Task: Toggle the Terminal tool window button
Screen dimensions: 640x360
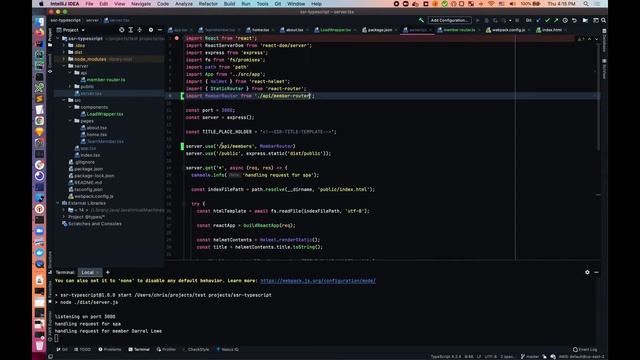Action: click(139, 349)
